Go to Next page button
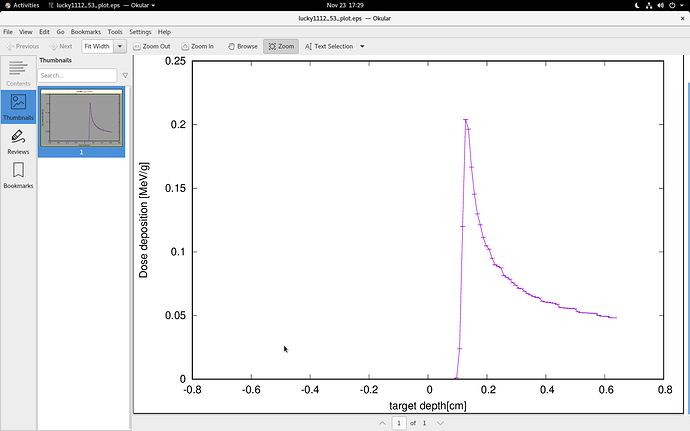The height and width of the screenshot is (431, 690). pyautogui.click(x=61, y=46)
